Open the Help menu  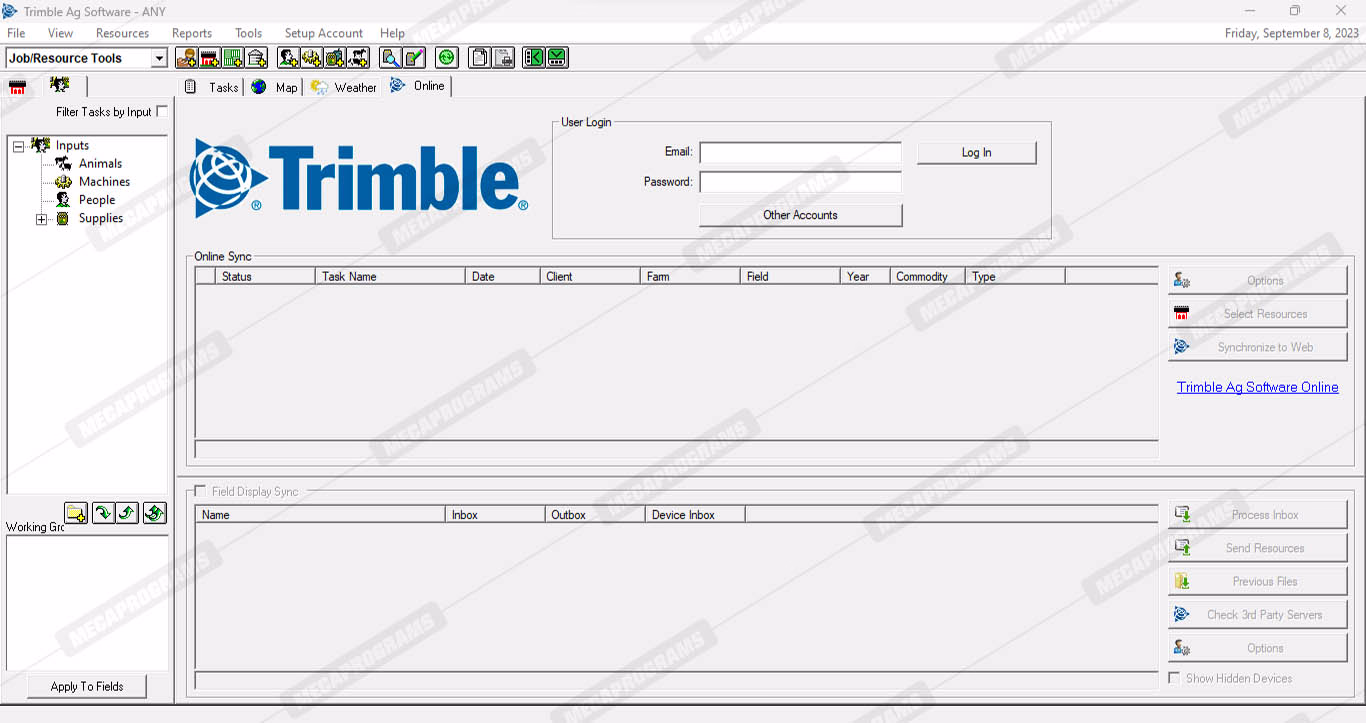pos(392,33)
